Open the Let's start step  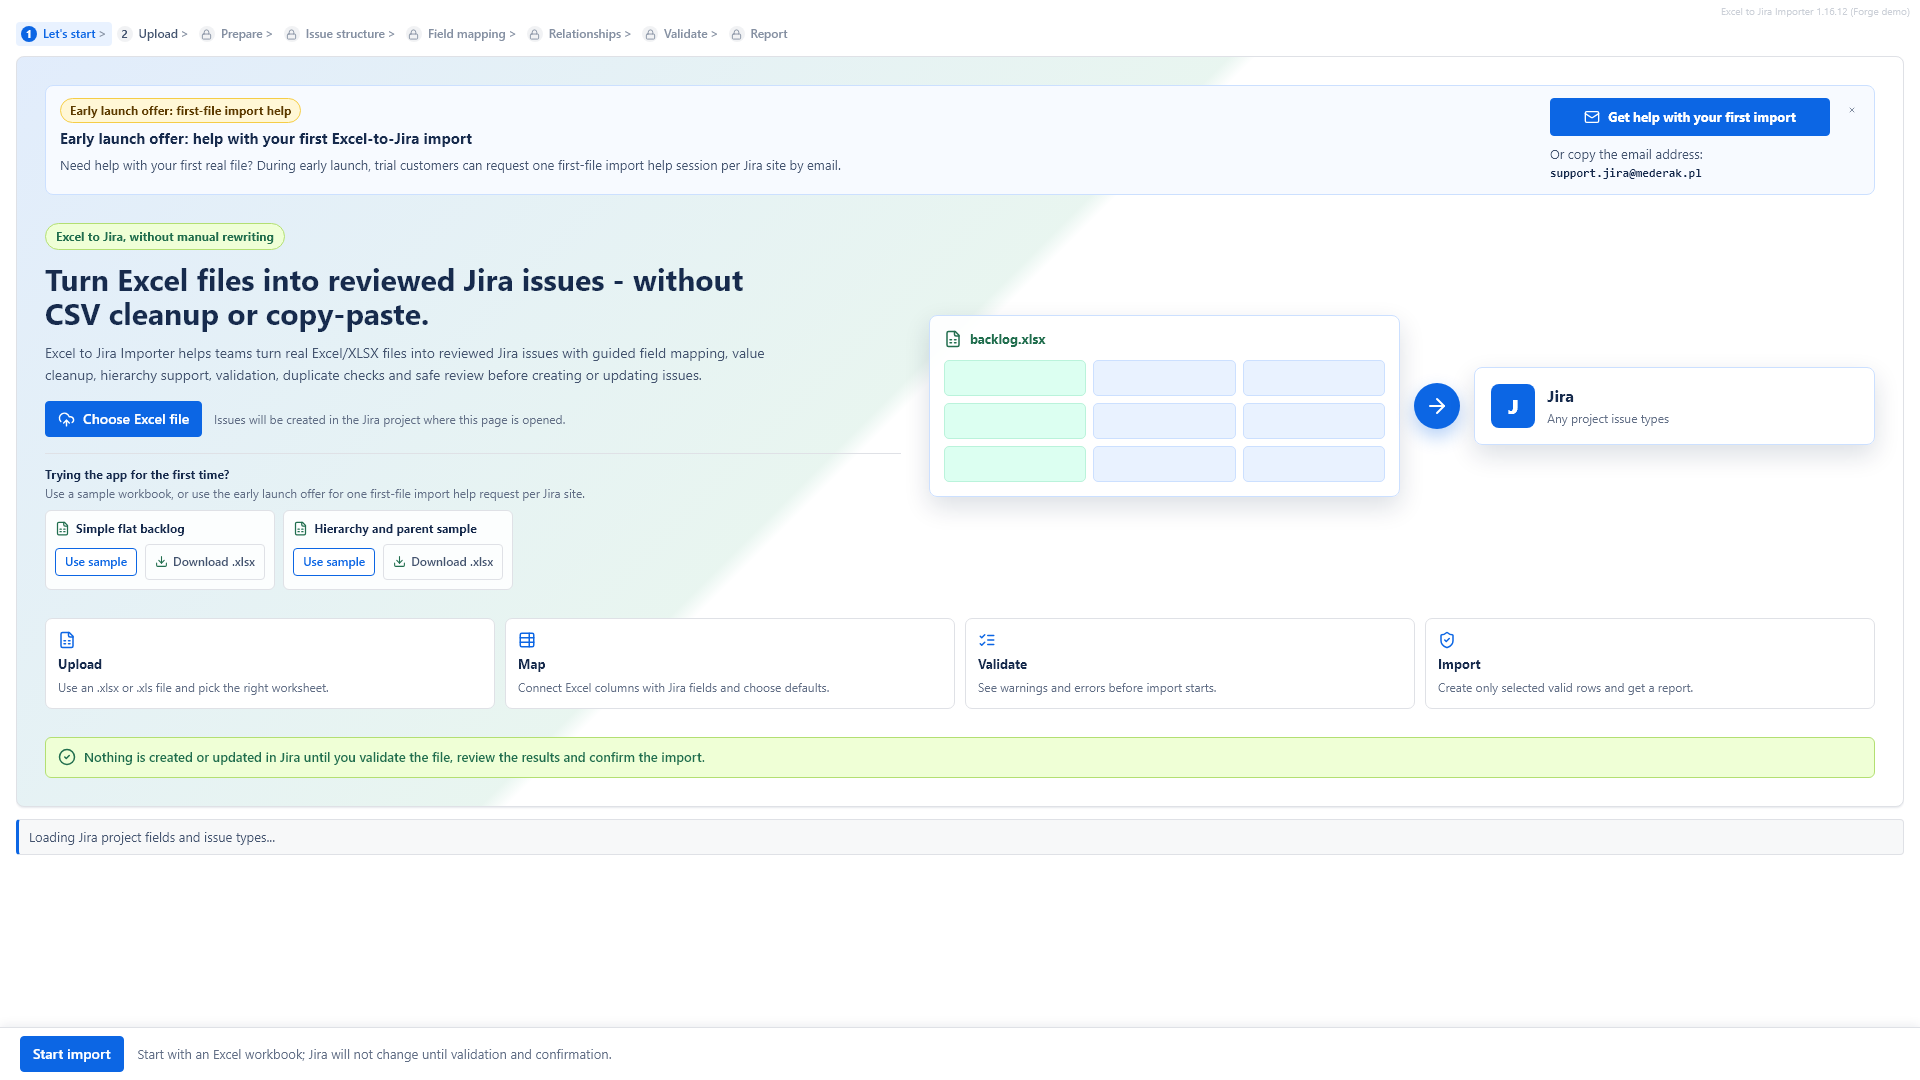(x=64, y=34)
